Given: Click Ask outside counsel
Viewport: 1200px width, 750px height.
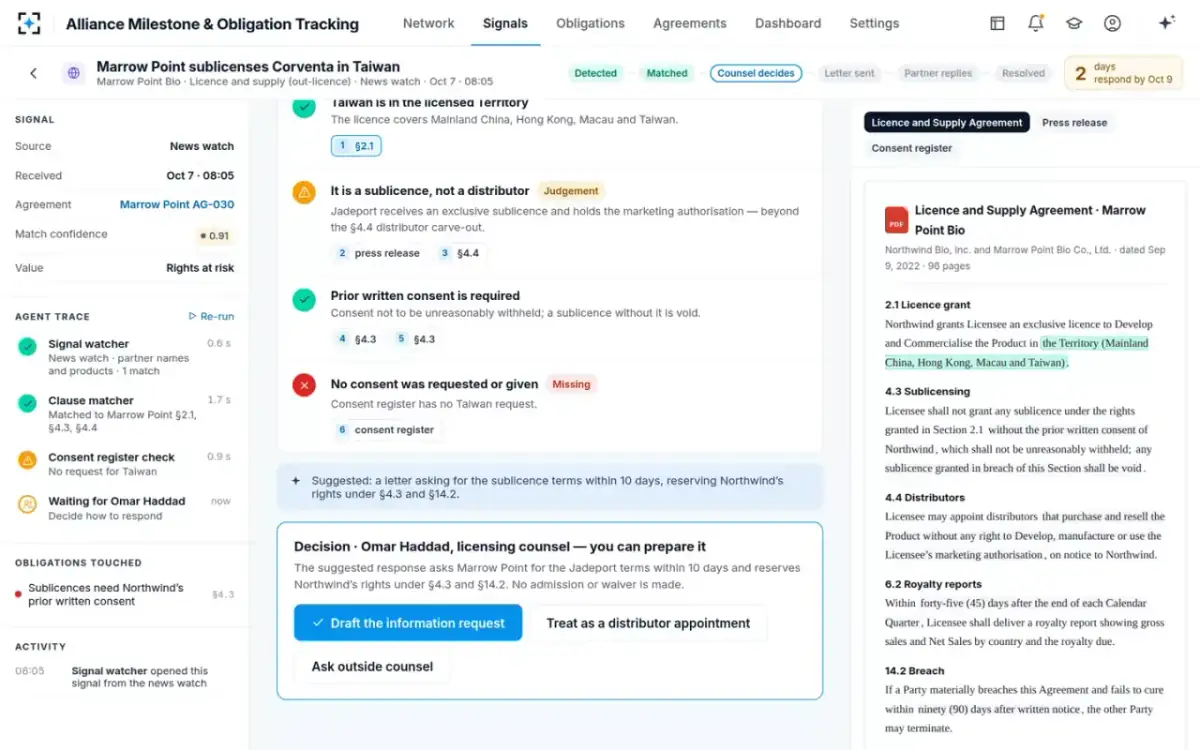Looking at the screenshot, I should click(372, 667).
